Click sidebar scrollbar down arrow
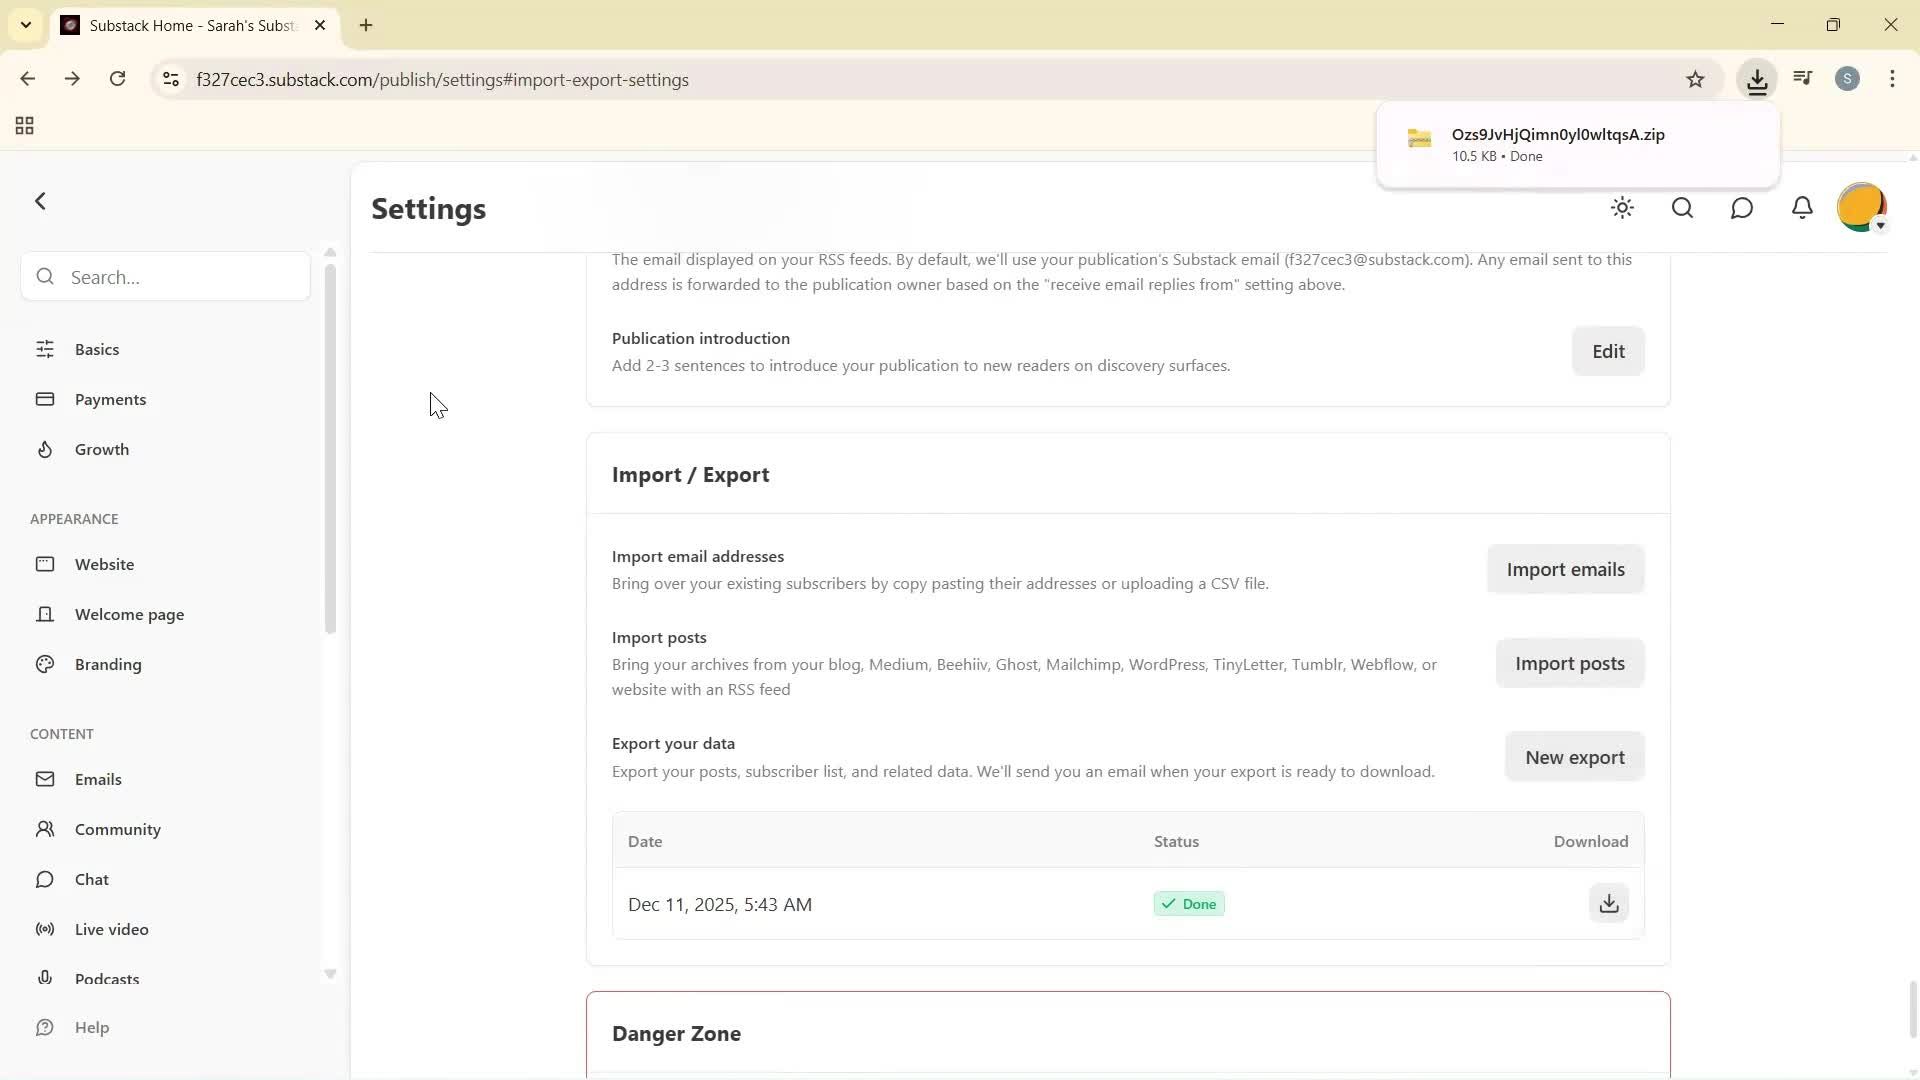1920x1080 pixels. (330, 974)
